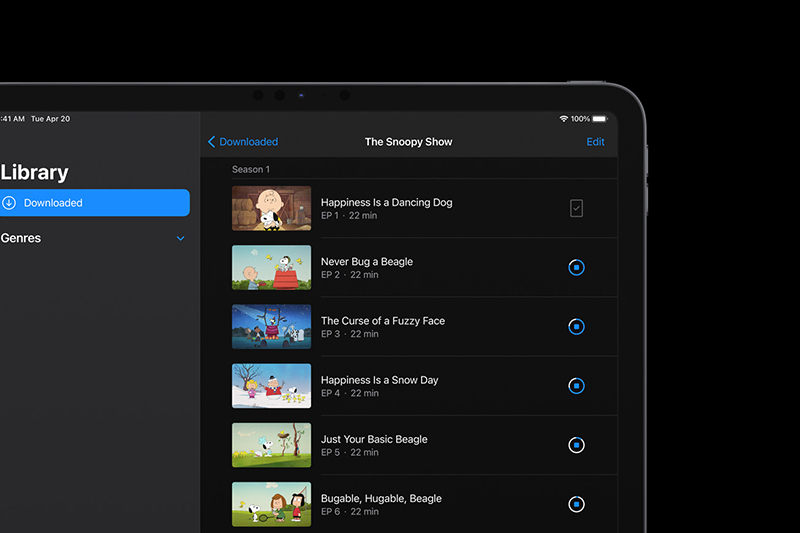
Task: Tap the downloaded device icon for Happiness Is a Dancing Dog
Action: click(576, 208)
